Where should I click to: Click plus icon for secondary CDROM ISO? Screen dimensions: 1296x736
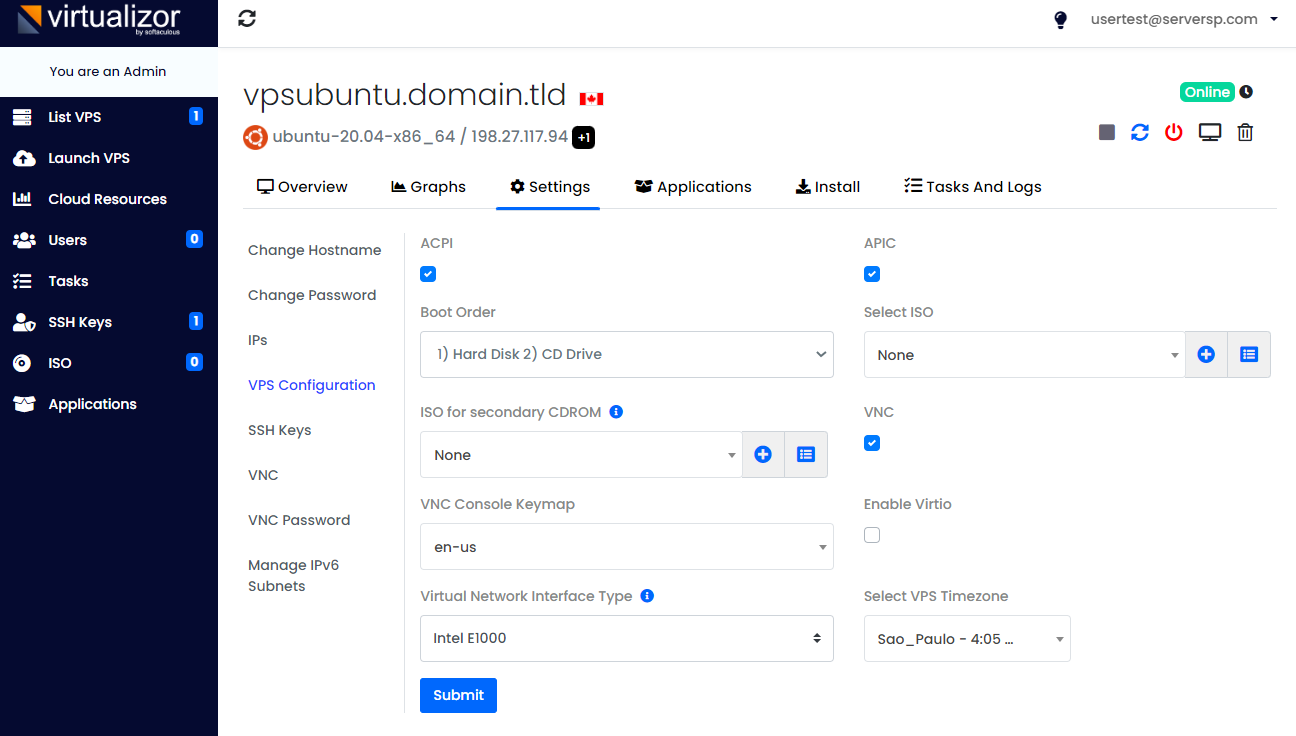(763, 455)
